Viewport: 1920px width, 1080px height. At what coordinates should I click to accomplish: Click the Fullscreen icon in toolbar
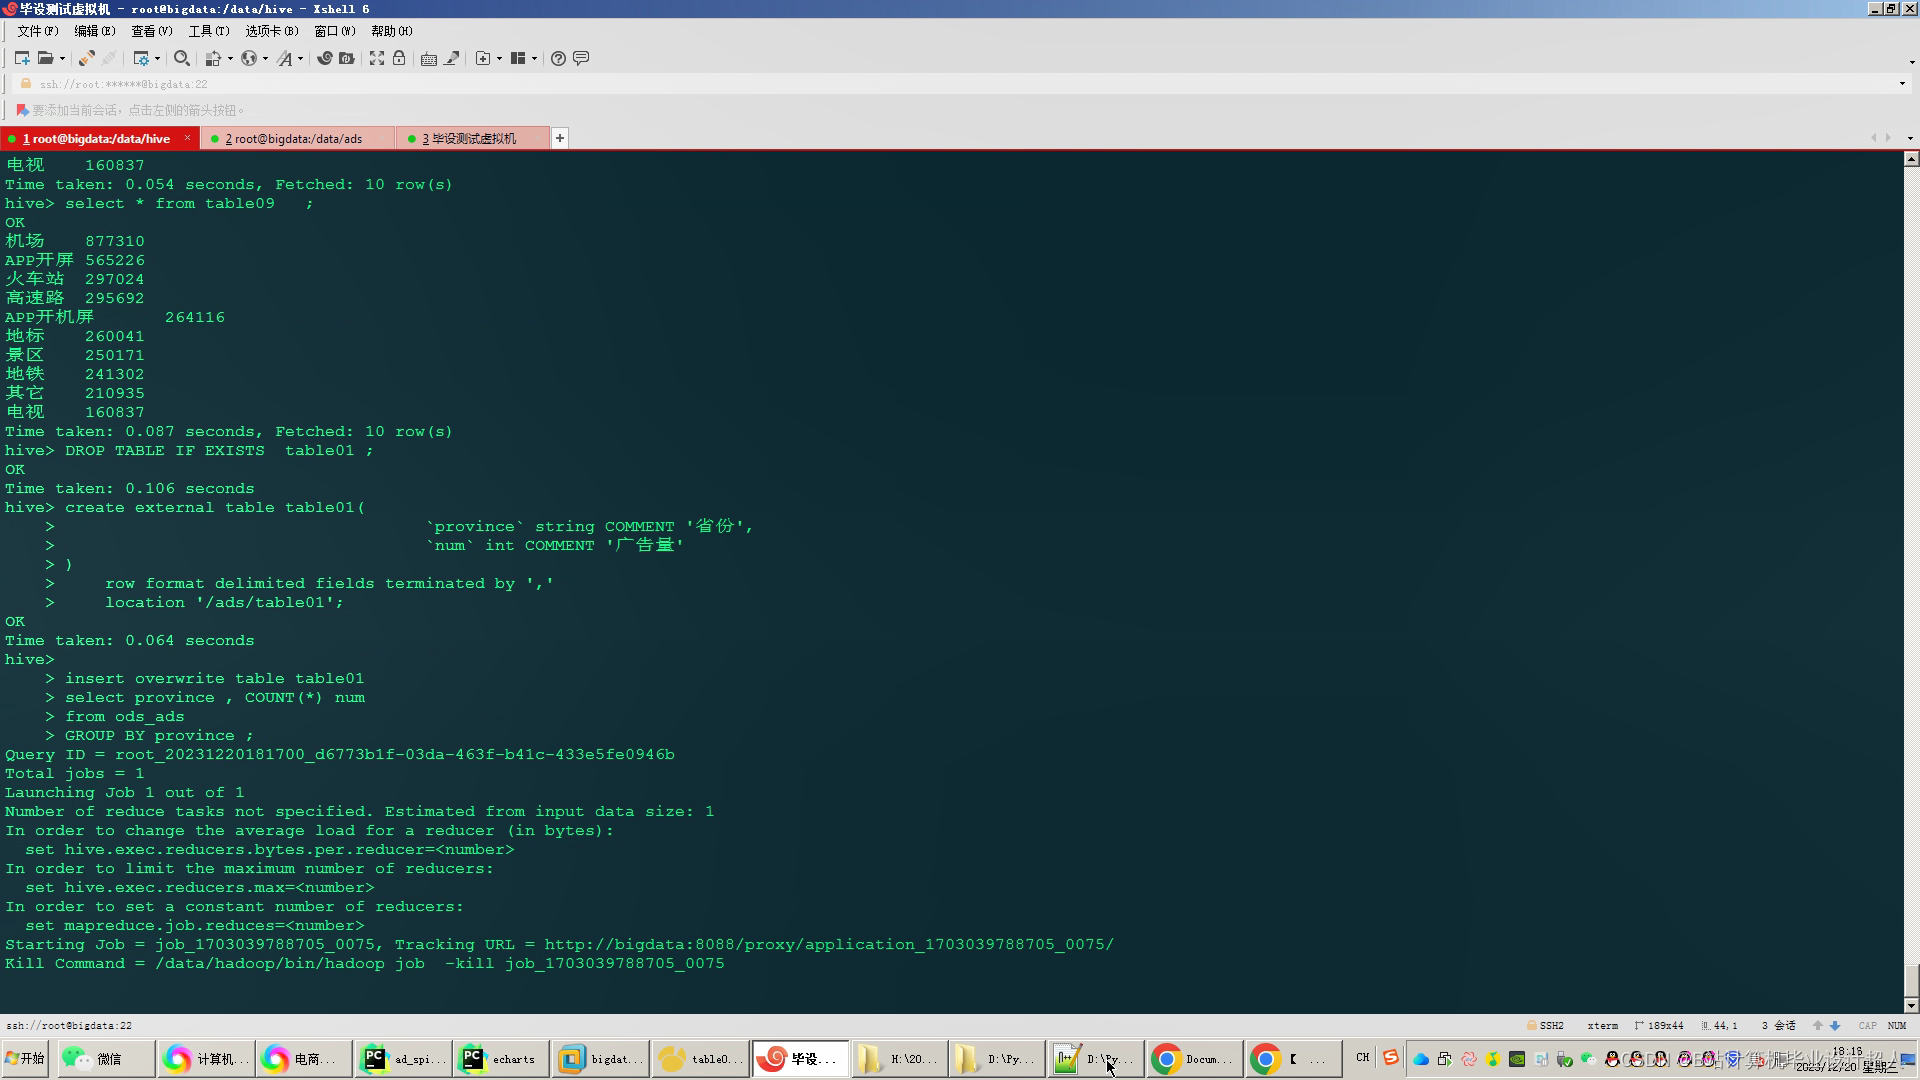pyautogui.click(x=377, y=58)
